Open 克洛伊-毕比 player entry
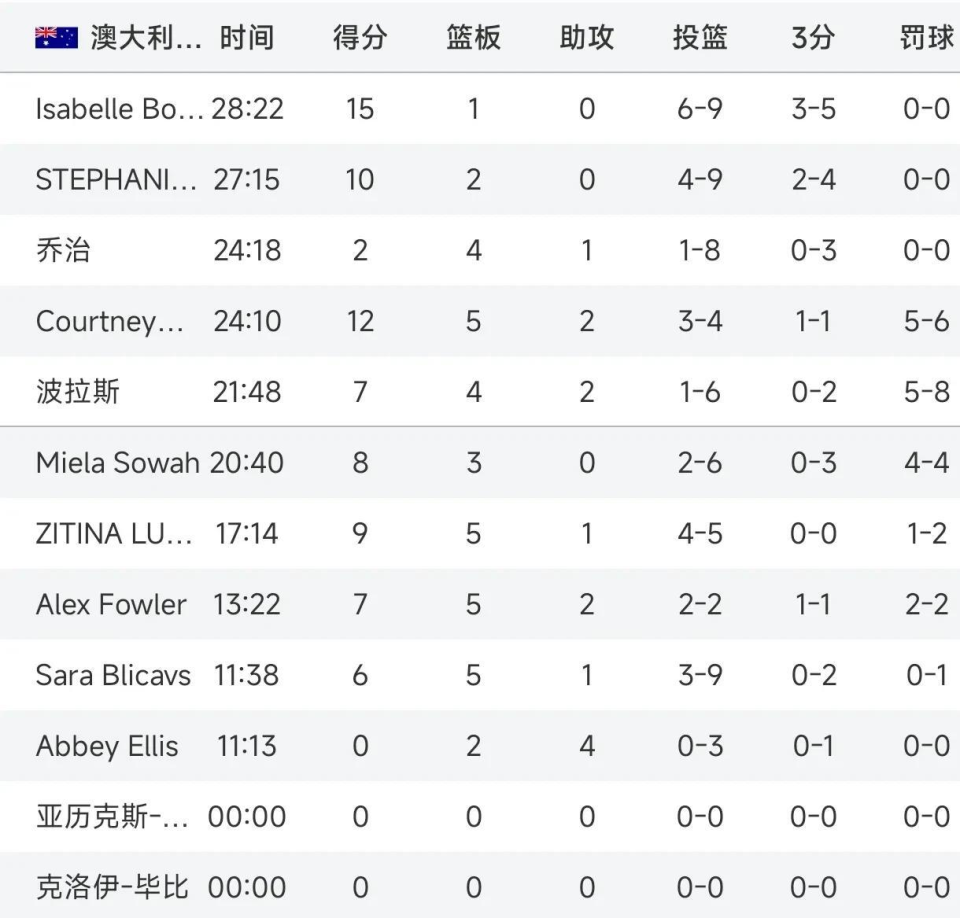Screen dimensions: 960x918 click(111, 887)
